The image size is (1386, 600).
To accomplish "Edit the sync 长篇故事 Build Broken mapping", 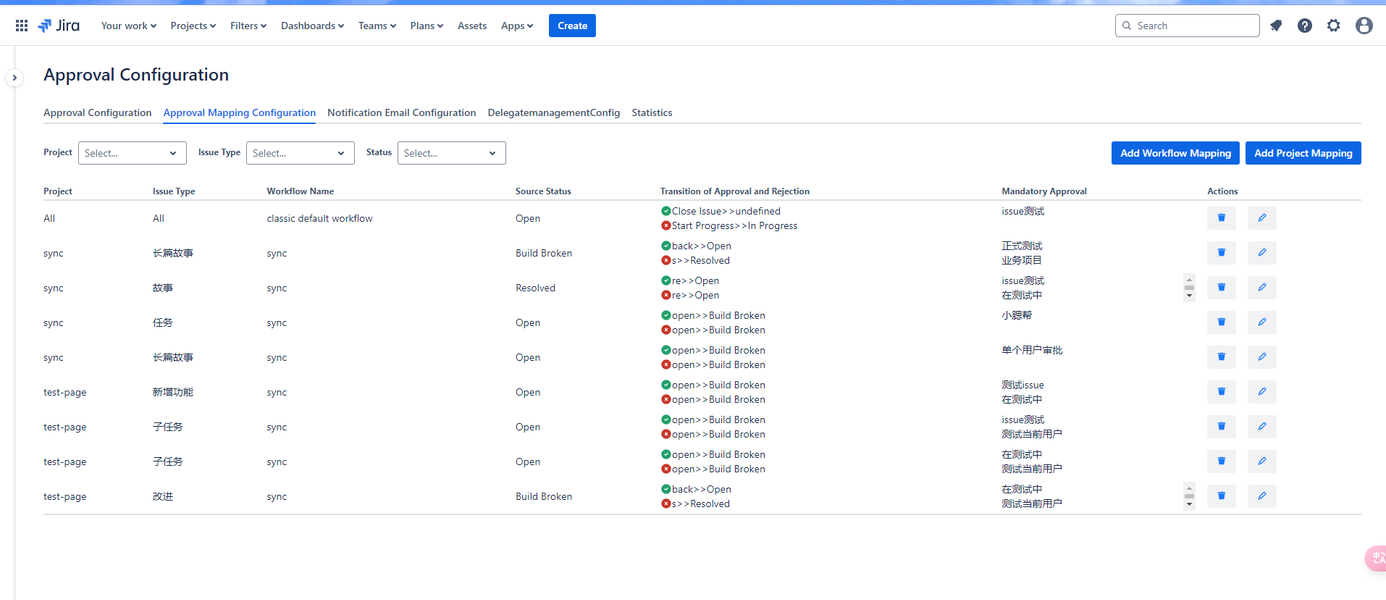I will 1262,253.
